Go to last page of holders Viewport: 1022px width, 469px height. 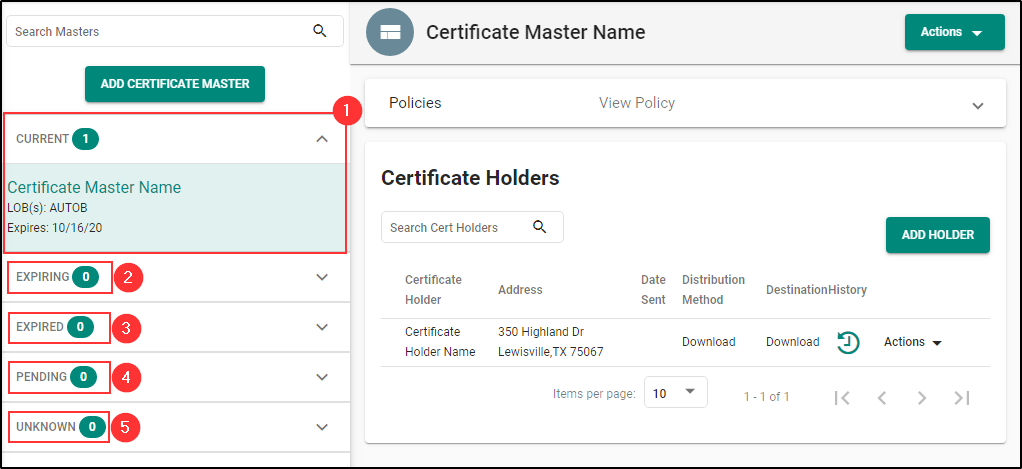pyautogui.click(x=962, y=397)
